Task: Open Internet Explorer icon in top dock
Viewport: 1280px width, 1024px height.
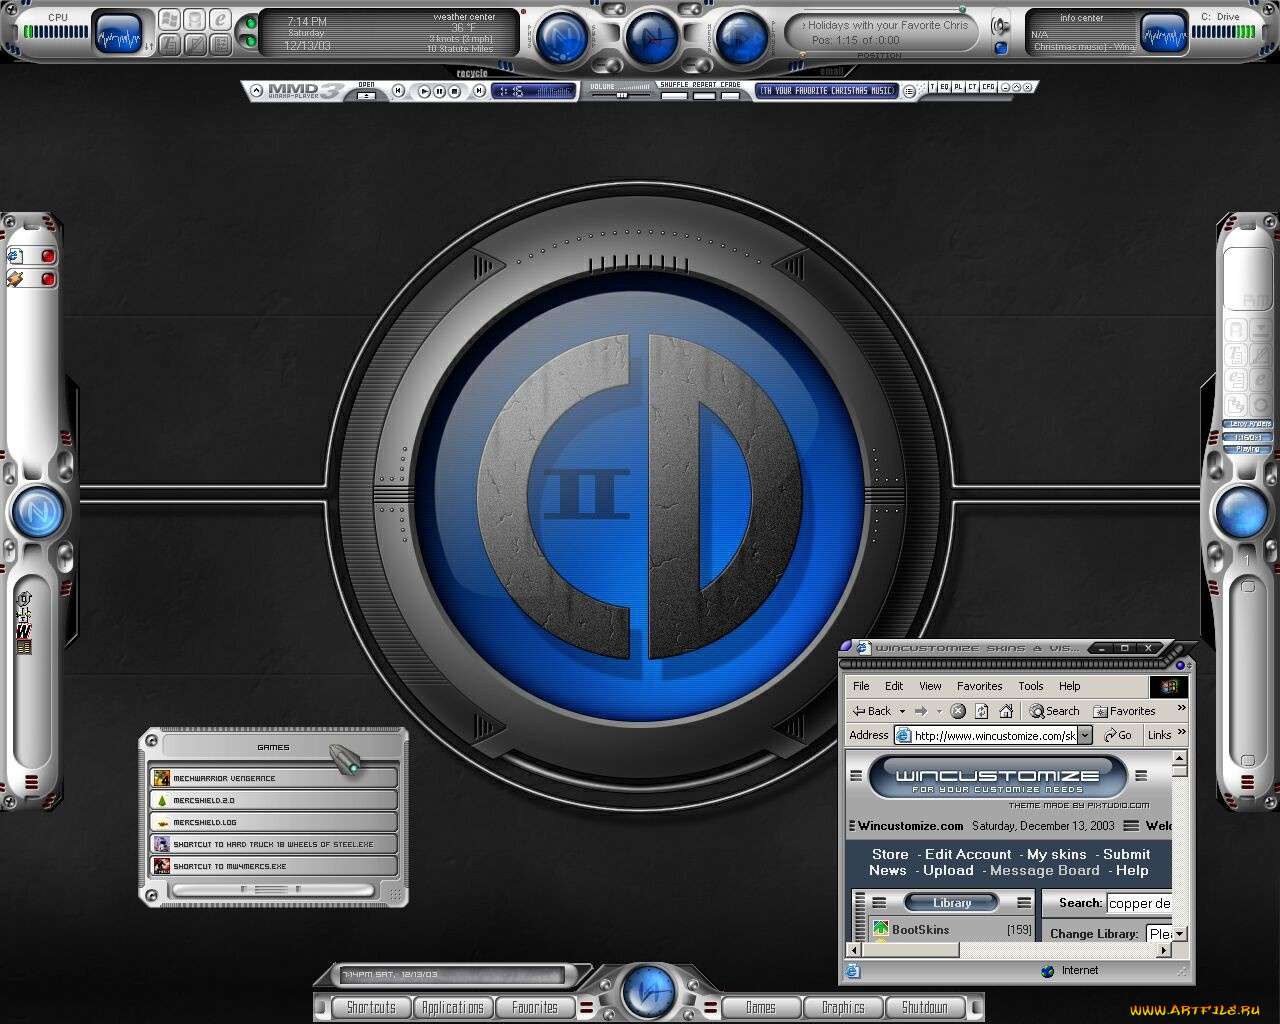Action: [220, 20]
